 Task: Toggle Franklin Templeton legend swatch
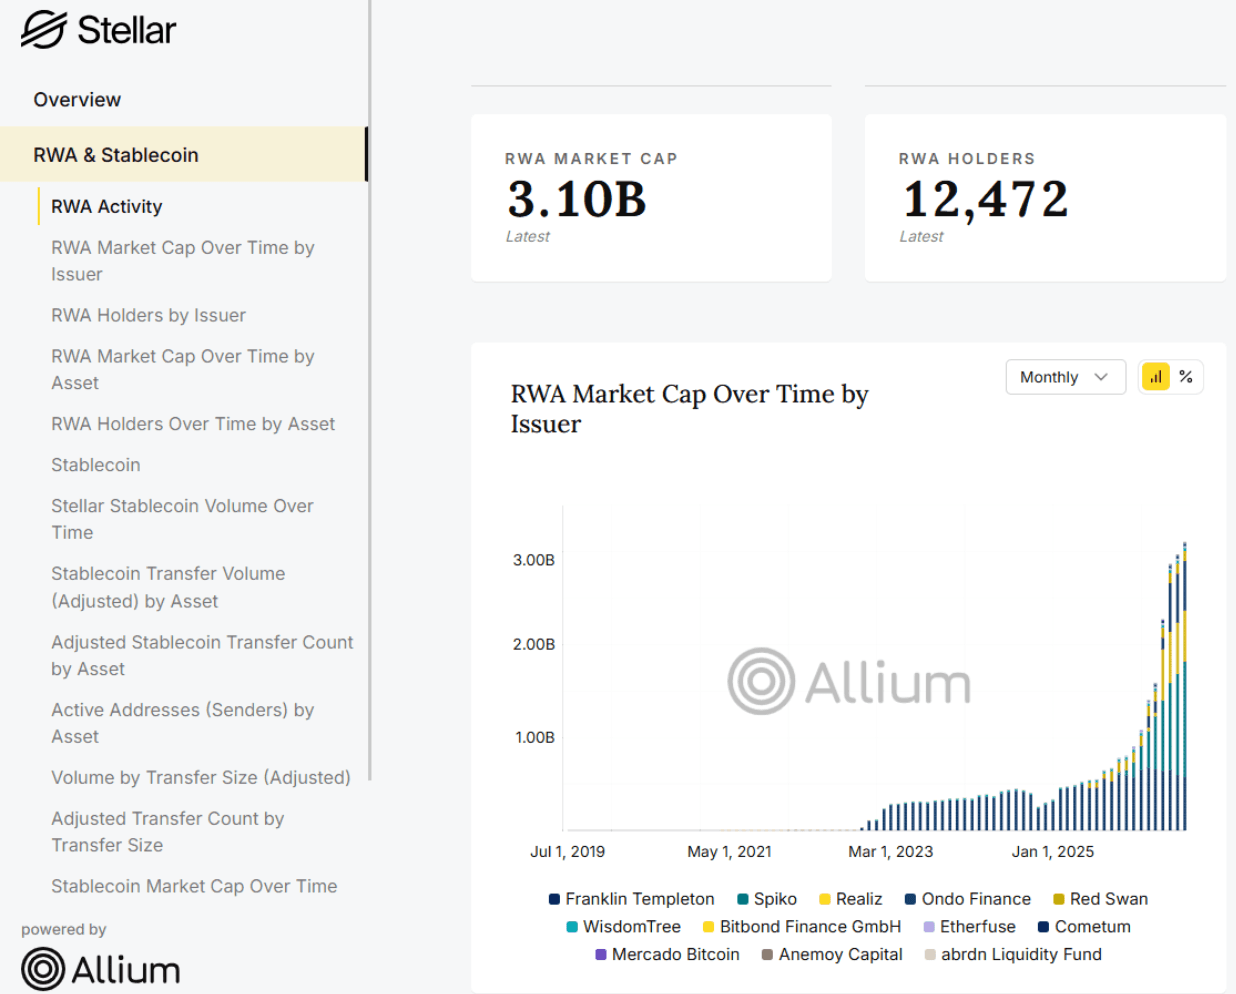pyautogui.click(x=554, y=899)
